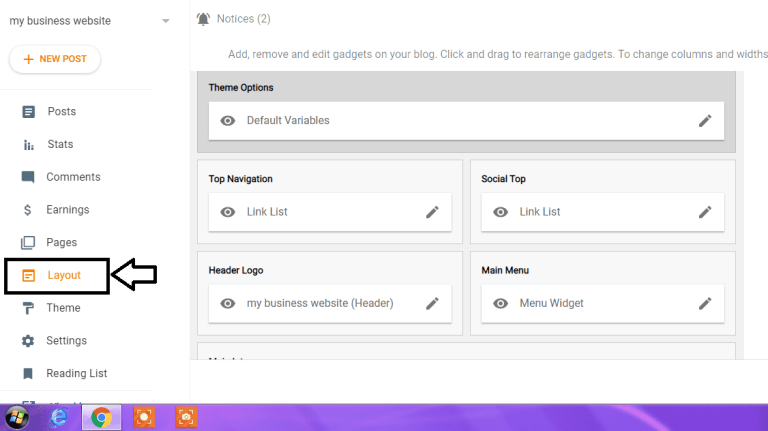The height and width of the screenshot is (431, 768).
Task: Toggle visibility of Social Top Link List
Action: [501, 212]
